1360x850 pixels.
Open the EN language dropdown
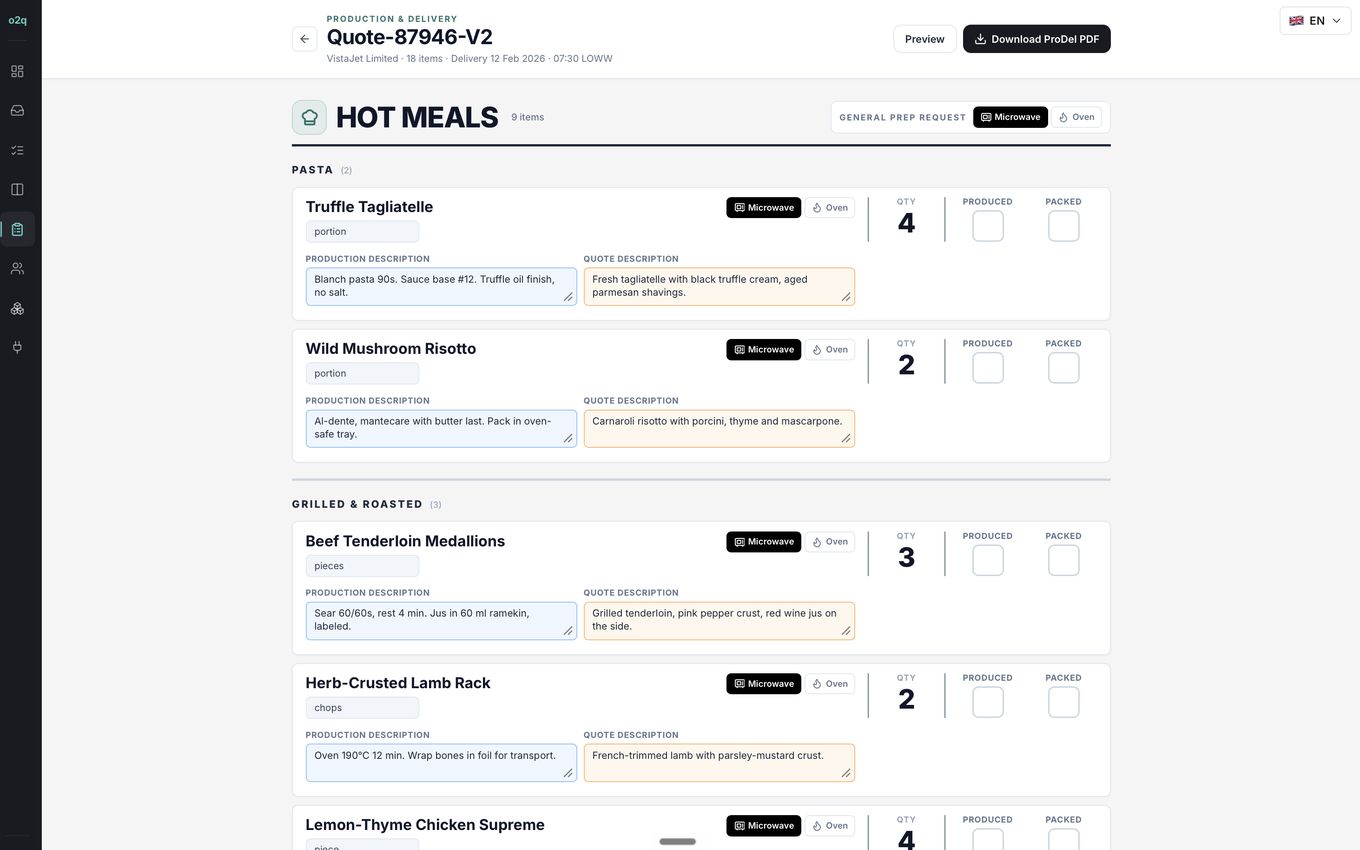click(1315, 21)
